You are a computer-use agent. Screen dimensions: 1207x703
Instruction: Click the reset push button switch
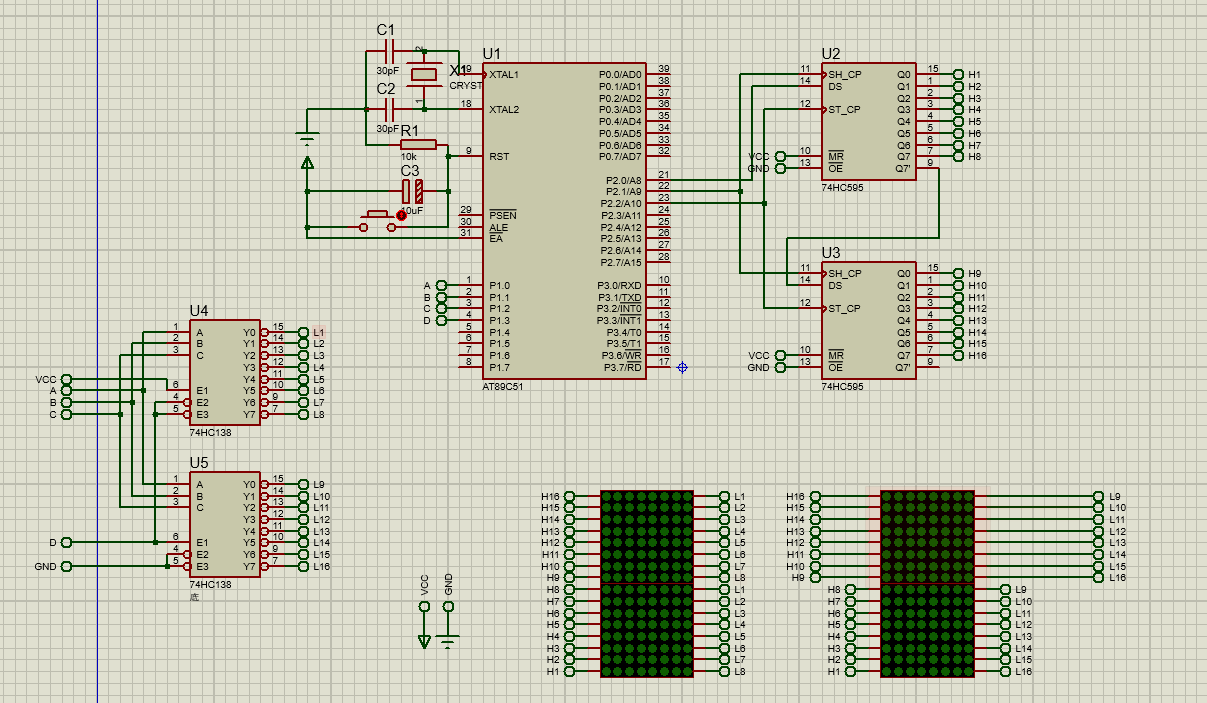pos(377,220)
